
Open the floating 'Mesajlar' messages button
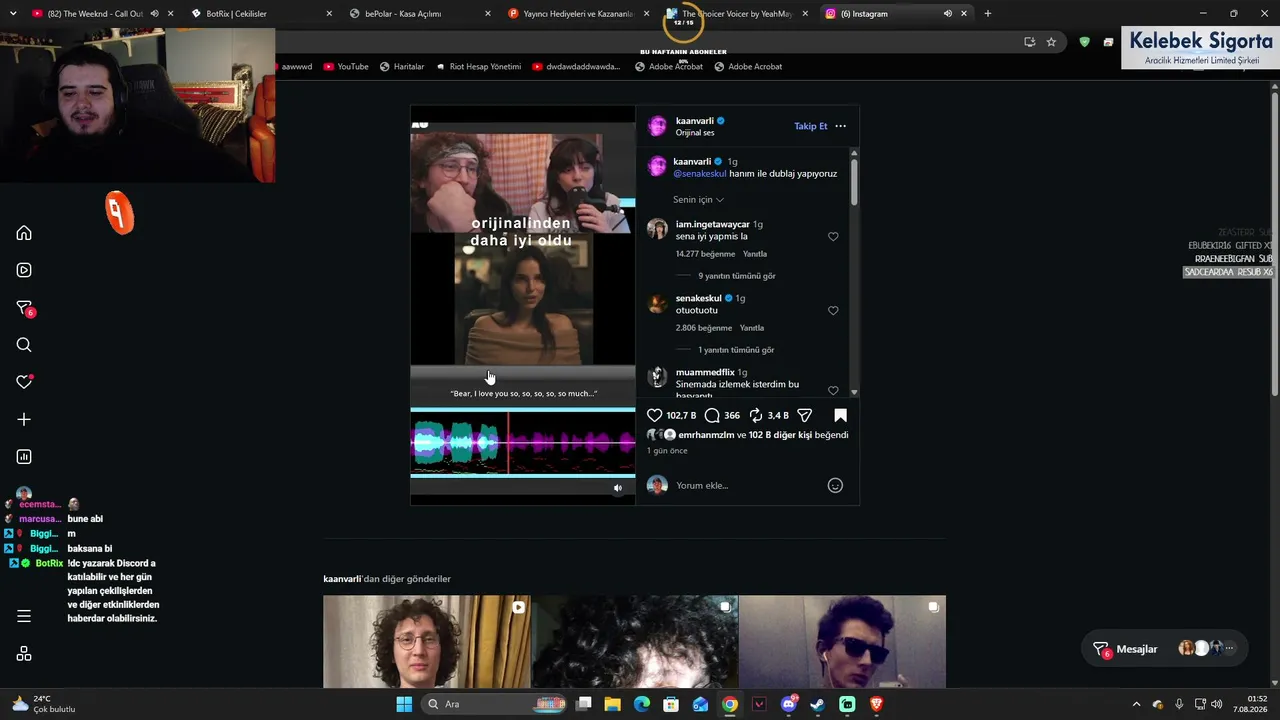click(1164, 649)
